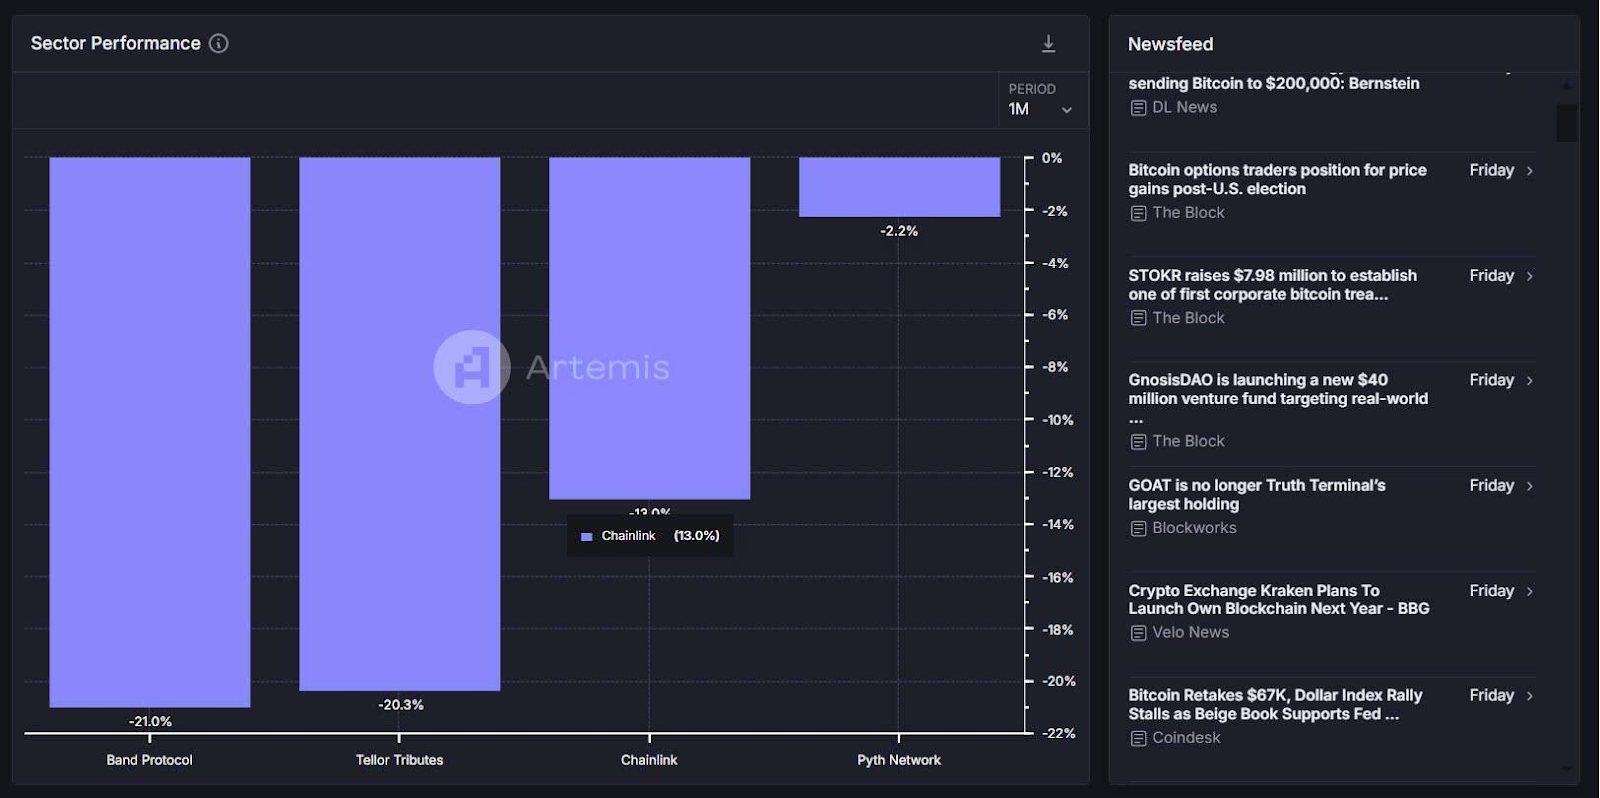Click the Sector Performance info icon
The width and height of the screenshot is (1600, 798).
[219, 43]
